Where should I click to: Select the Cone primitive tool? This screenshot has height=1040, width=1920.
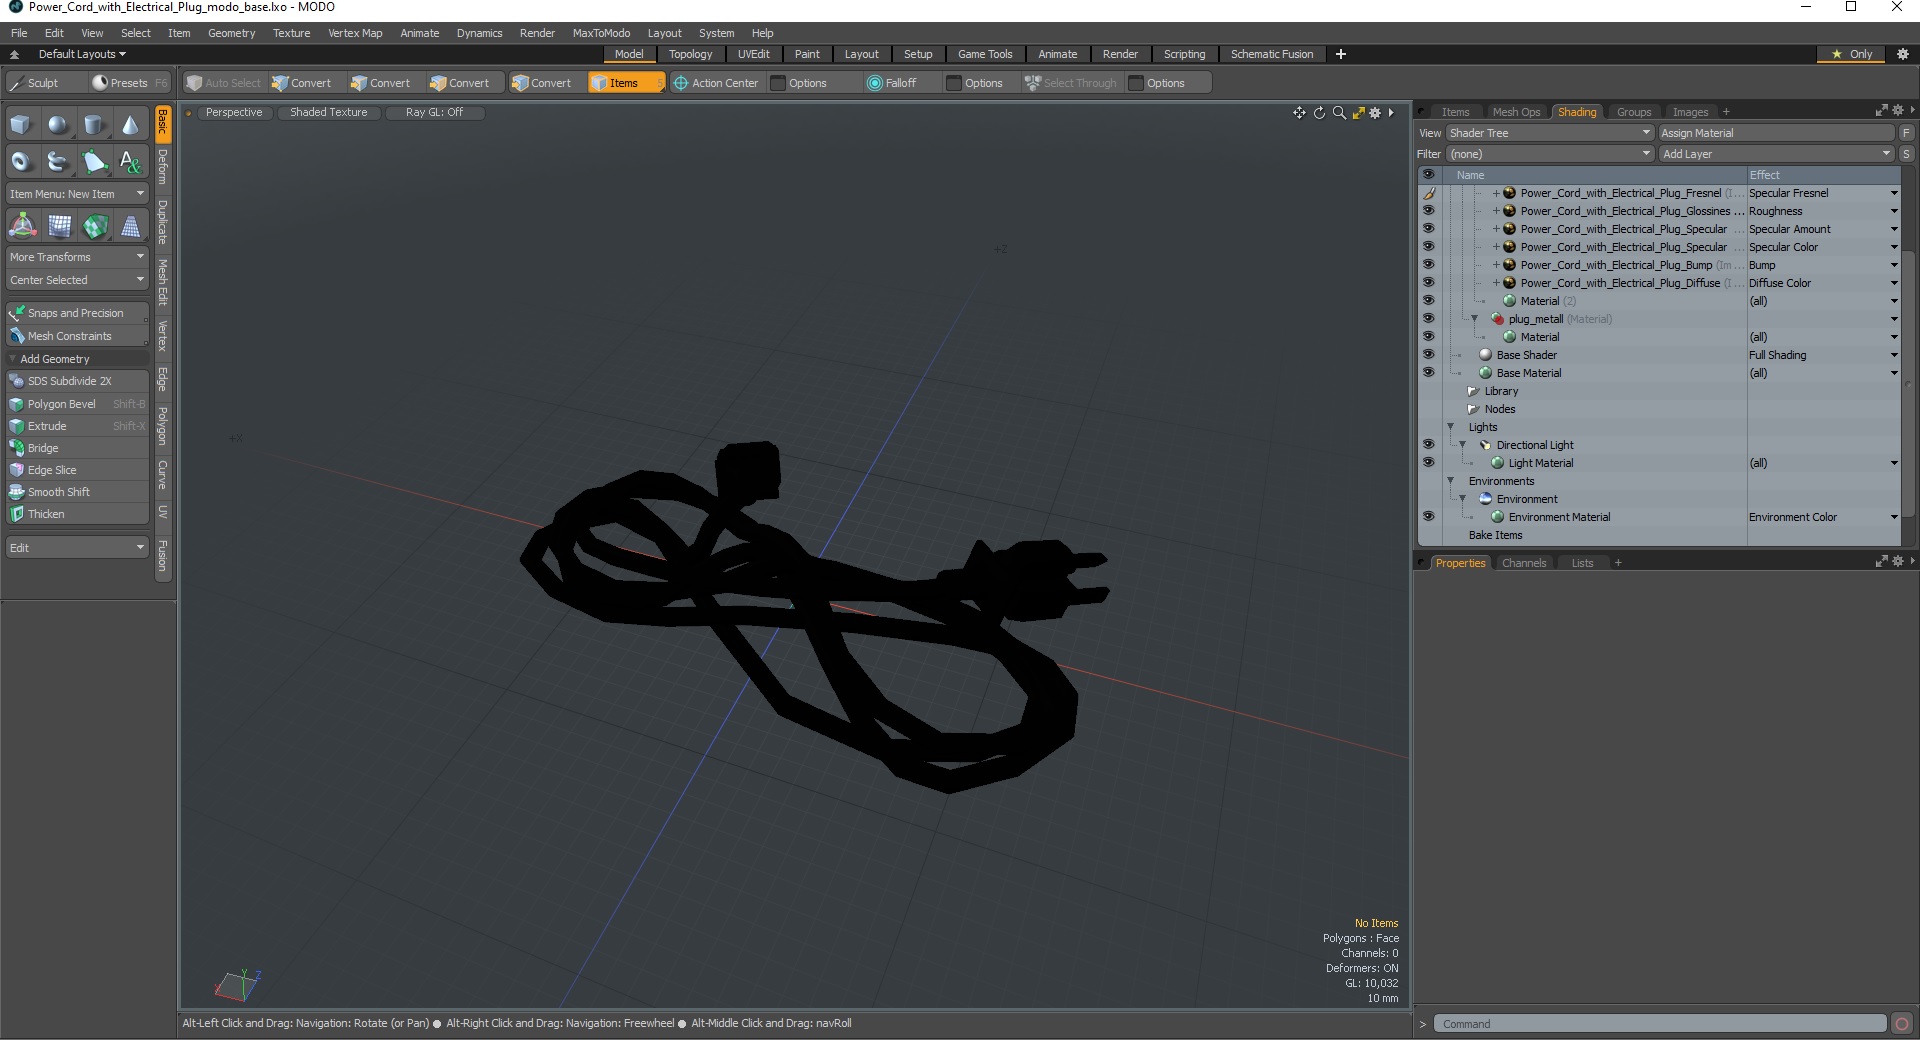130,125
